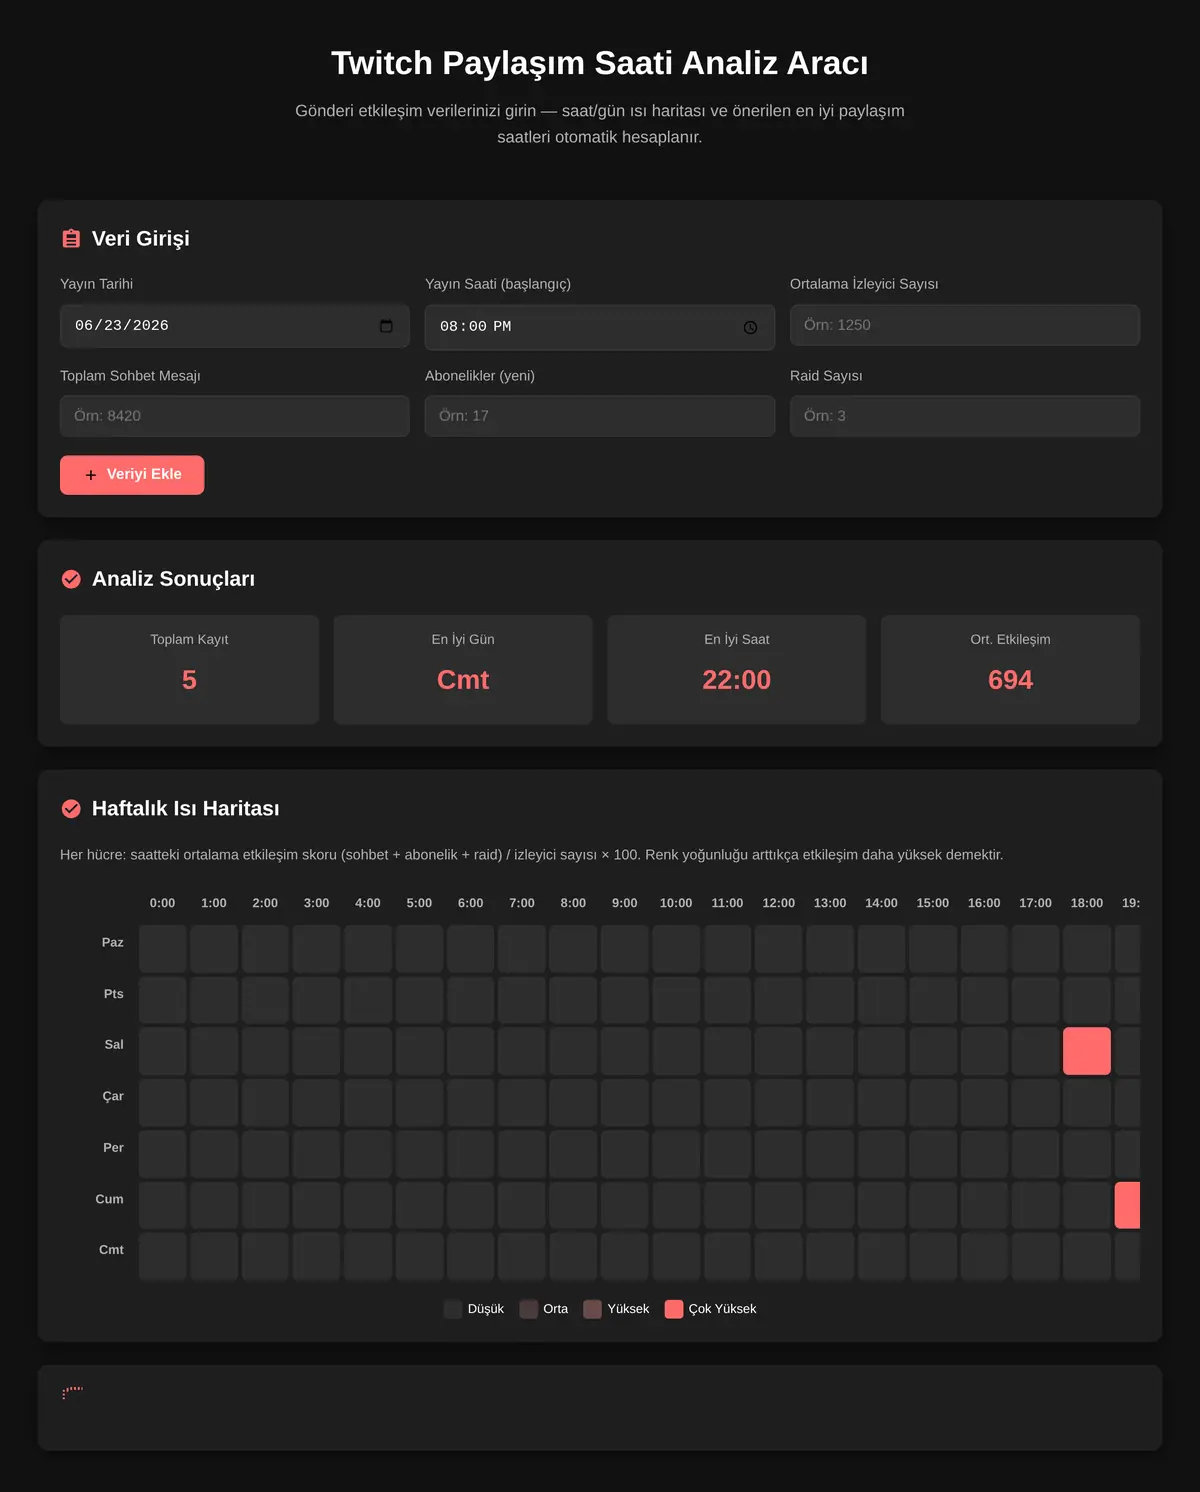Click the Toplam Kayıt value 5
Image resolution: width=1200 pixels, height=1492 pixels.
(x=189, y=680)
